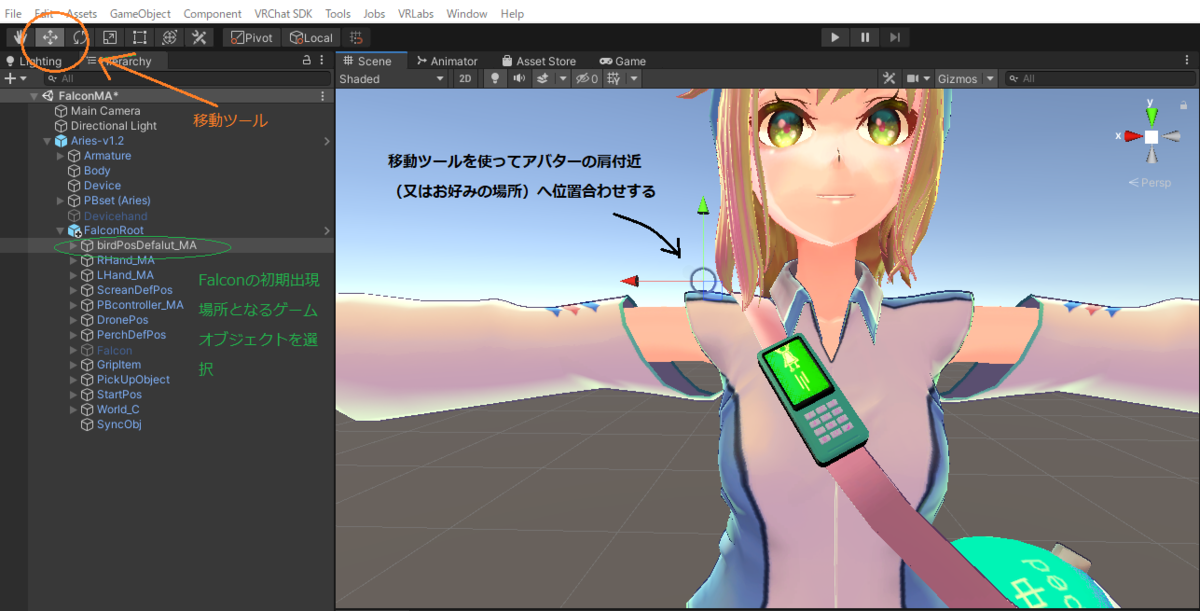Open Gizmos dropdown arrow
Viewport: 1200px width, 611px height.
(x=990, y=78)
